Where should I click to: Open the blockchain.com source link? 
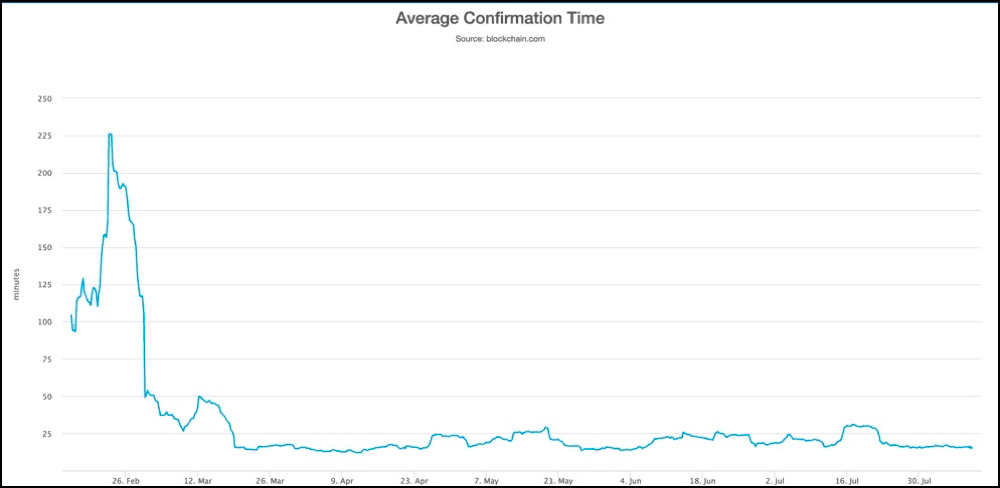tap(499, 39)
